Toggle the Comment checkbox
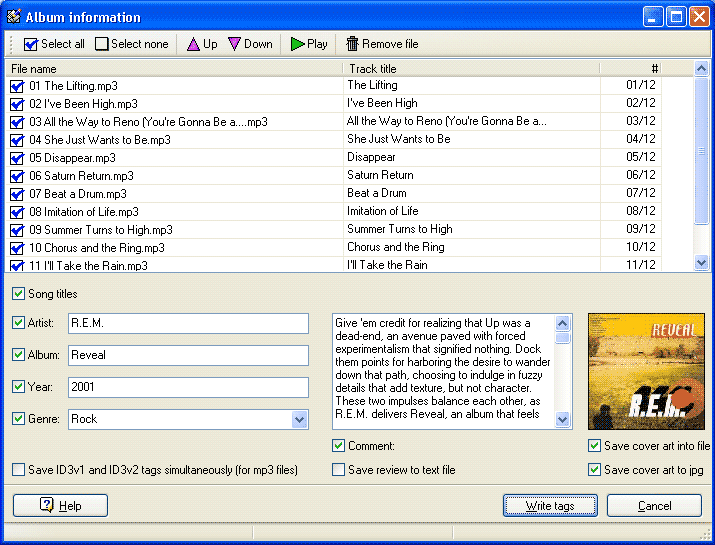Screen dimensions: 715x545 point(338,446)
